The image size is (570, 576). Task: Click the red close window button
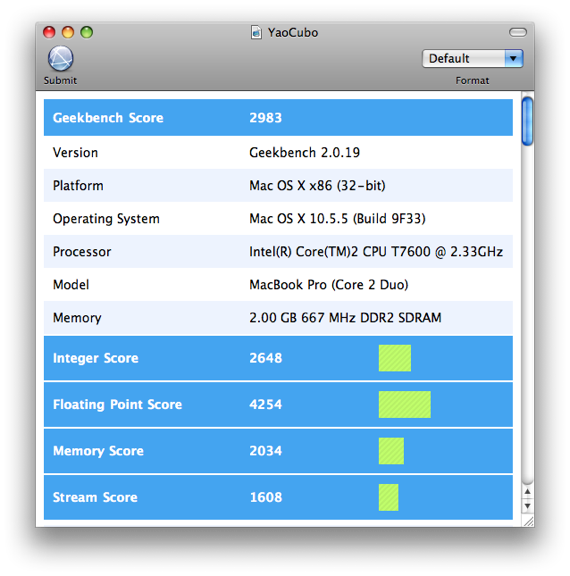coord(49,32)
